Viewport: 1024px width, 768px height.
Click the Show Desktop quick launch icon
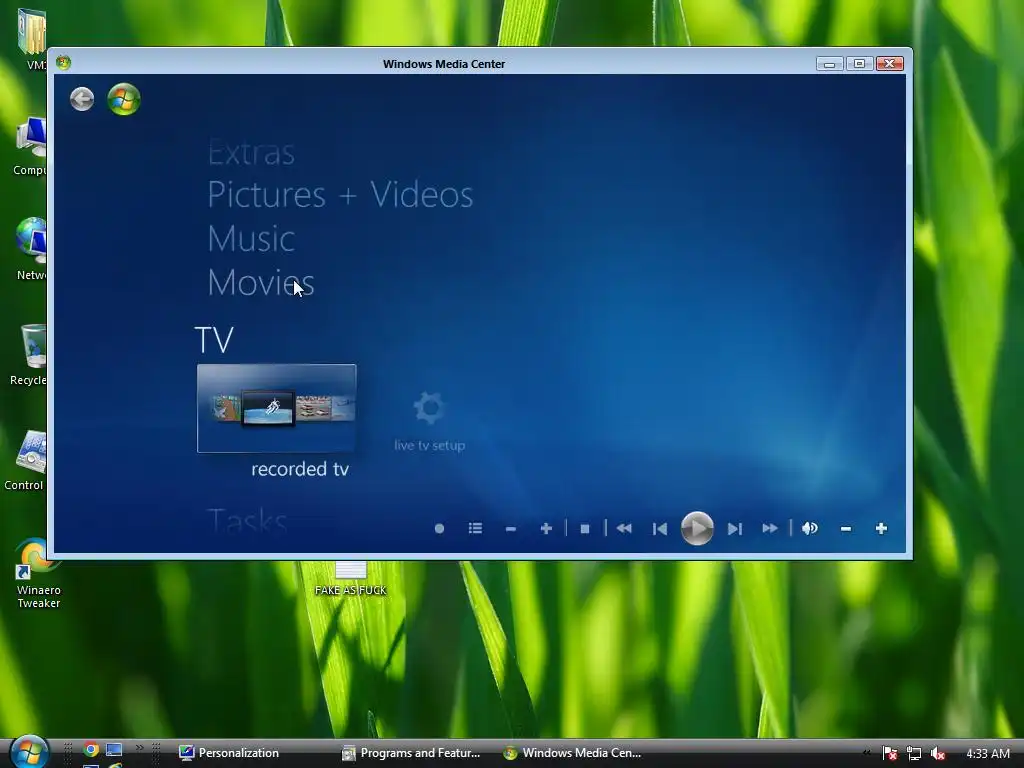click(x=114, y=749)
